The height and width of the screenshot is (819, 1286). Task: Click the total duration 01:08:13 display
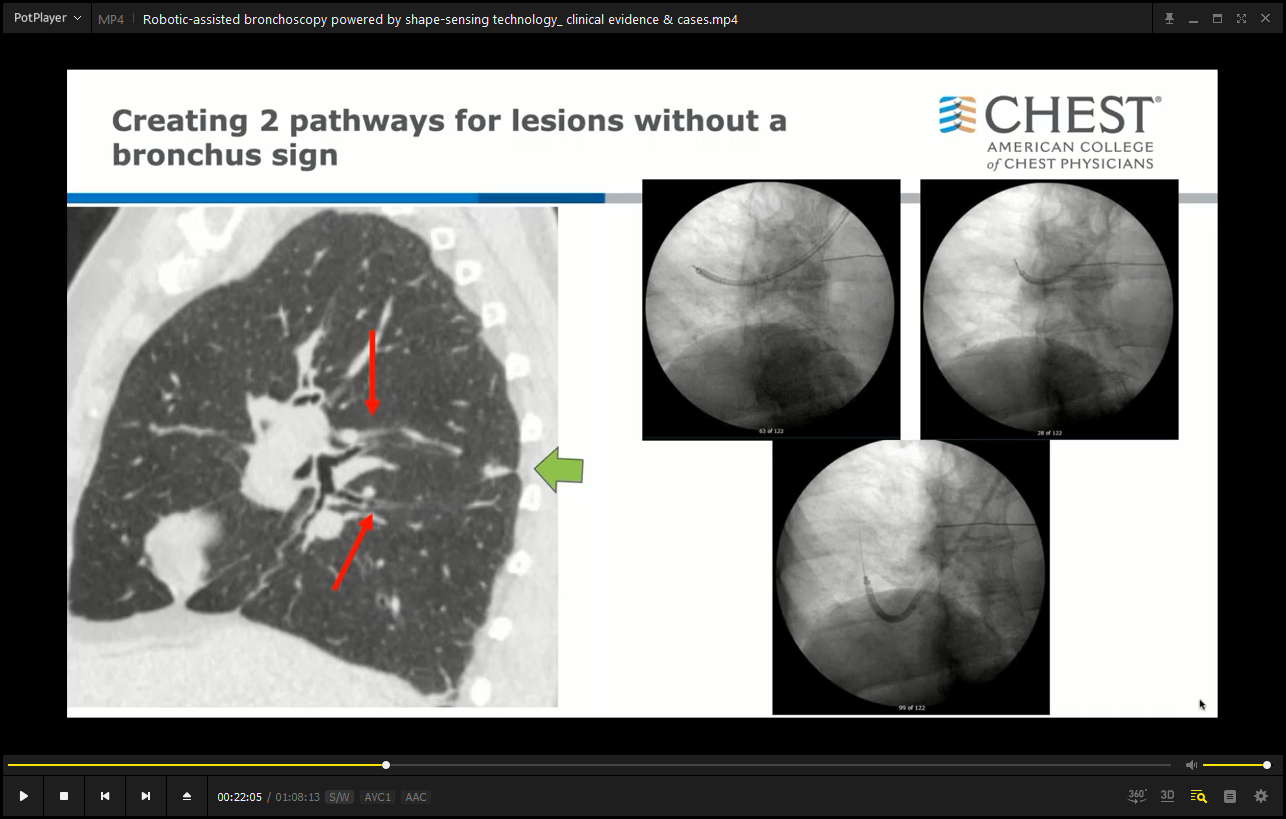(x=297, y=797)
